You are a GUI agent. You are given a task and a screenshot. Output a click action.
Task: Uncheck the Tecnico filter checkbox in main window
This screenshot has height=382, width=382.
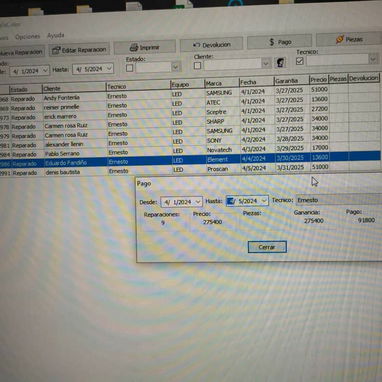(x=299, y=61)
